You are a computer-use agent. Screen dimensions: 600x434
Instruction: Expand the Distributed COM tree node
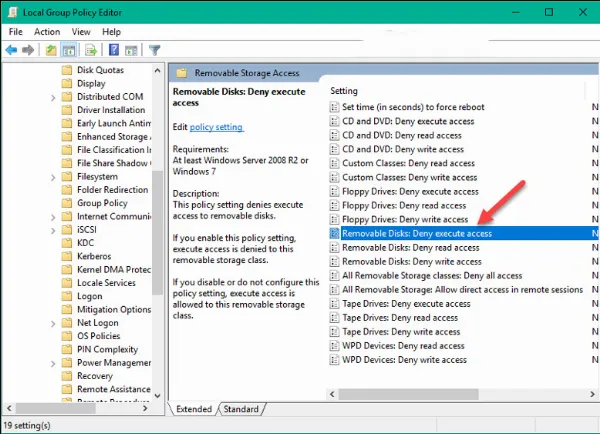pos(53,97)
